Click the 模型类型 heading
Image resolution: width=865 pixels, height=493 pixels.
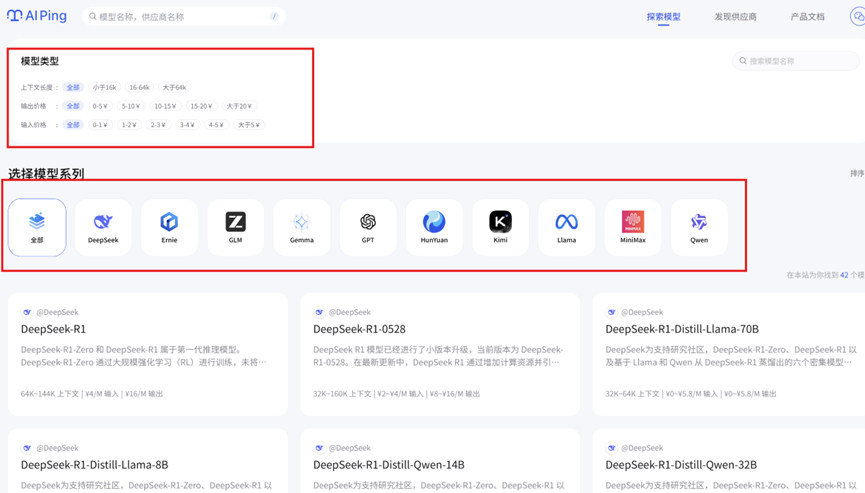pyautogui.click(x=40, y=61)
